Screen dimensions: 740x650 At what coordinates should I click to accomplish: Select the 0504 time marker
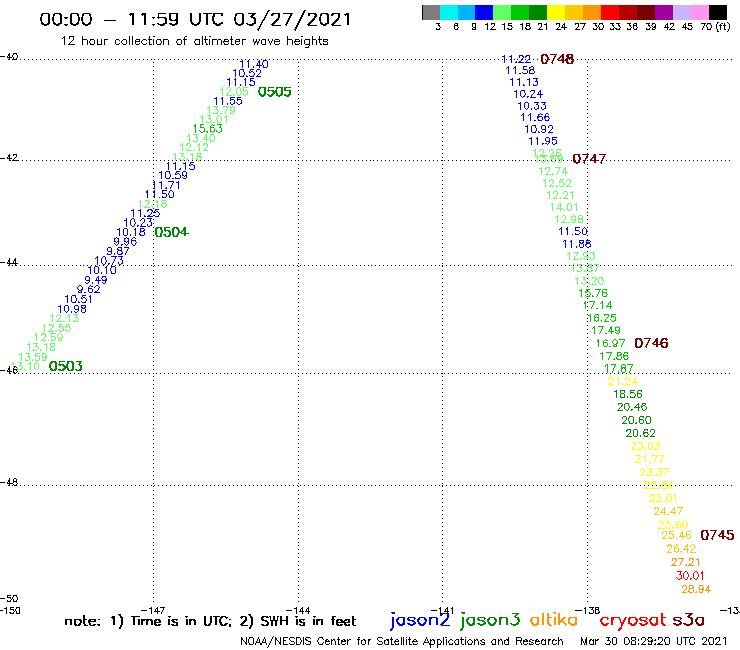pos(171,232)
